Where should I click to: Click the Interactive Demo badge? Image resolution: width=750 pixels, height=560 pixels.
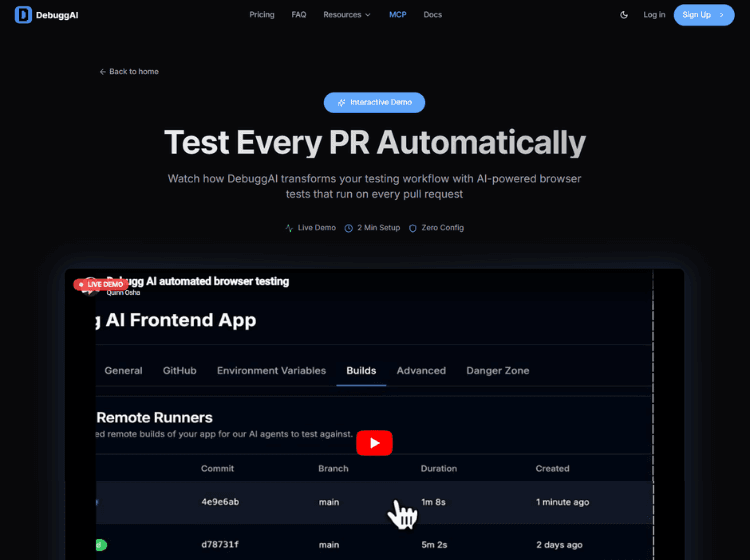click(x=374, y=102)
